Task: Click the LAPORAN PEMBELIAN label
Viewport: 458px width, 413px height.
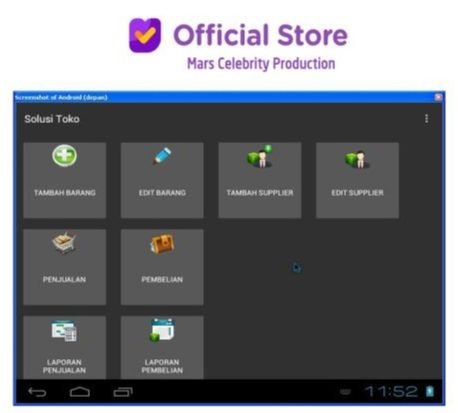Action: 162,366
